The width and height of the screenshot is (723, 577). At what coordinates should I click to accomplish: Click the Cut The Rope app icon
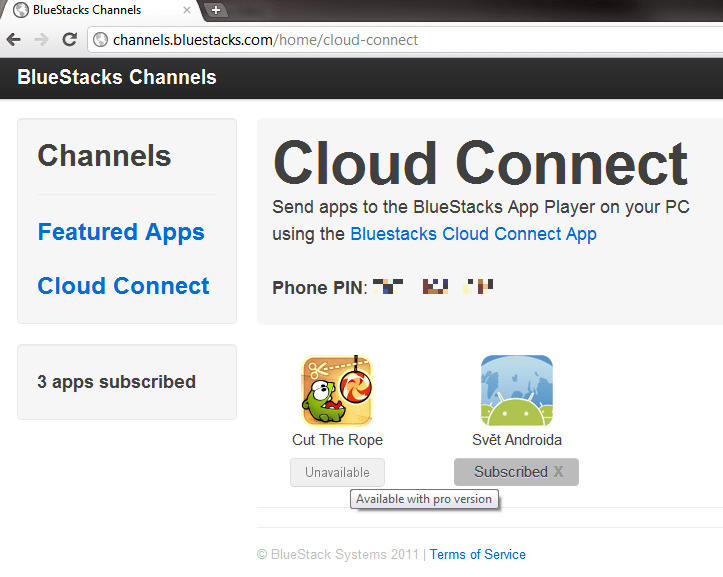[337, 390]
